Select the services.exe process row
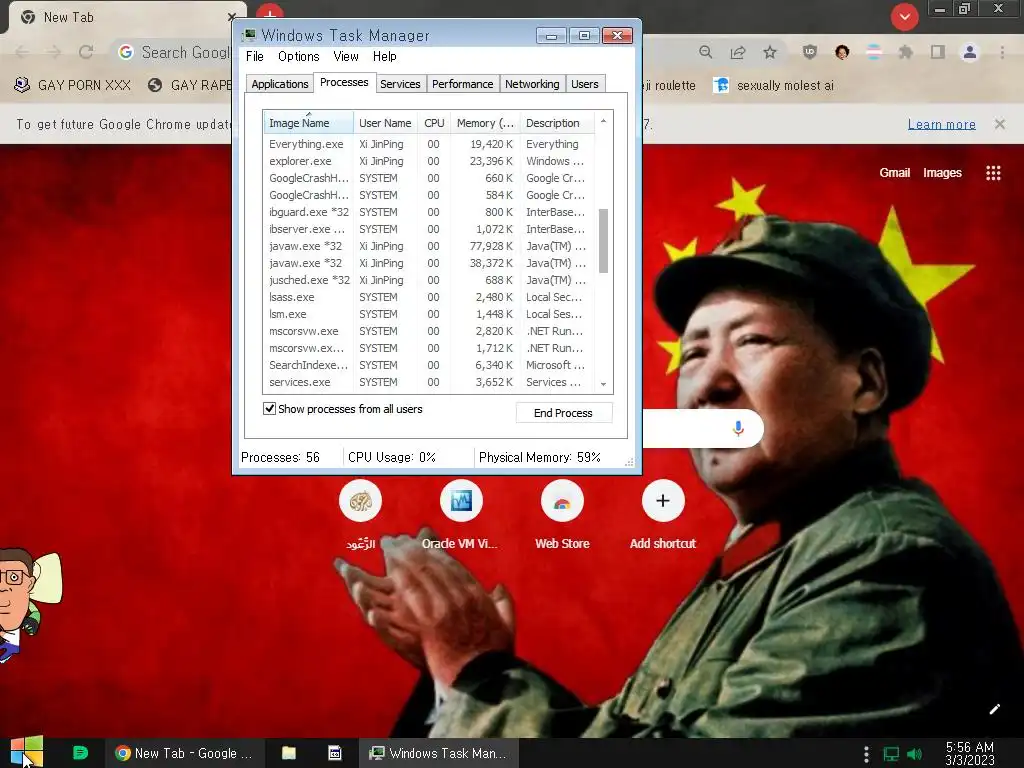 point(429,382)
